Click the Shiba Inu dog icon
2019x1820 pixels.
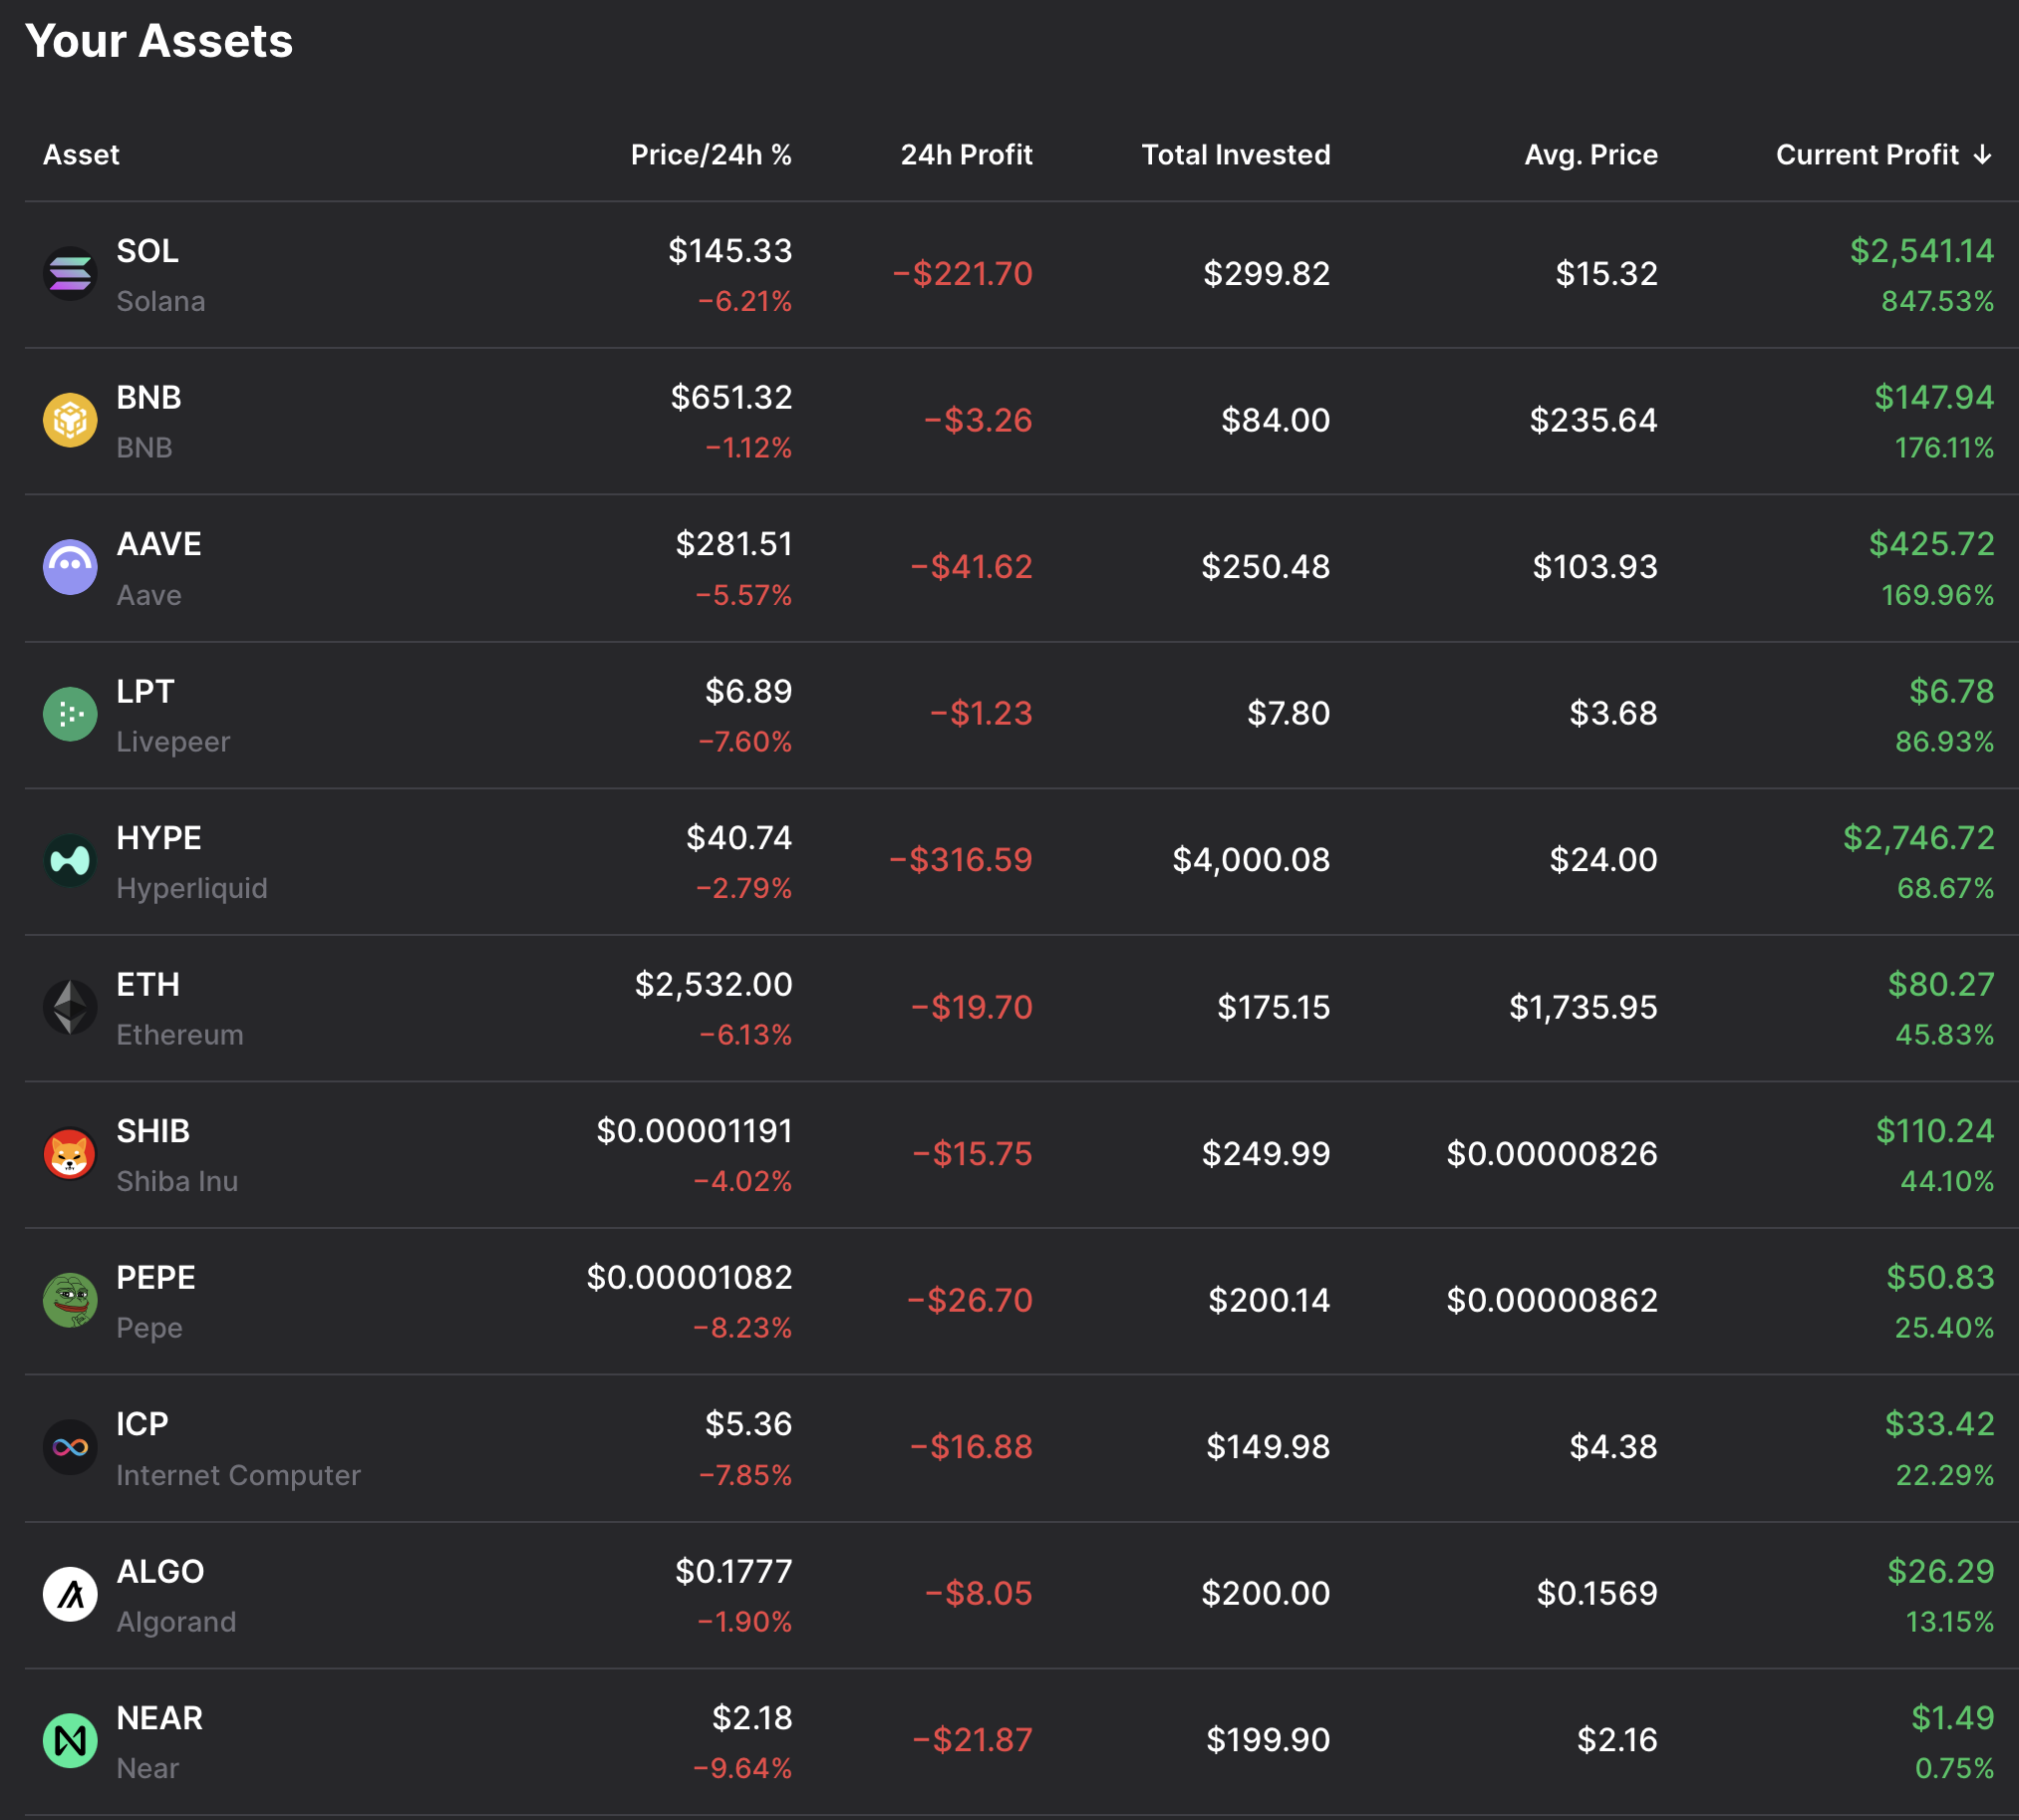pyautogui.click(x=70, y=1154)
